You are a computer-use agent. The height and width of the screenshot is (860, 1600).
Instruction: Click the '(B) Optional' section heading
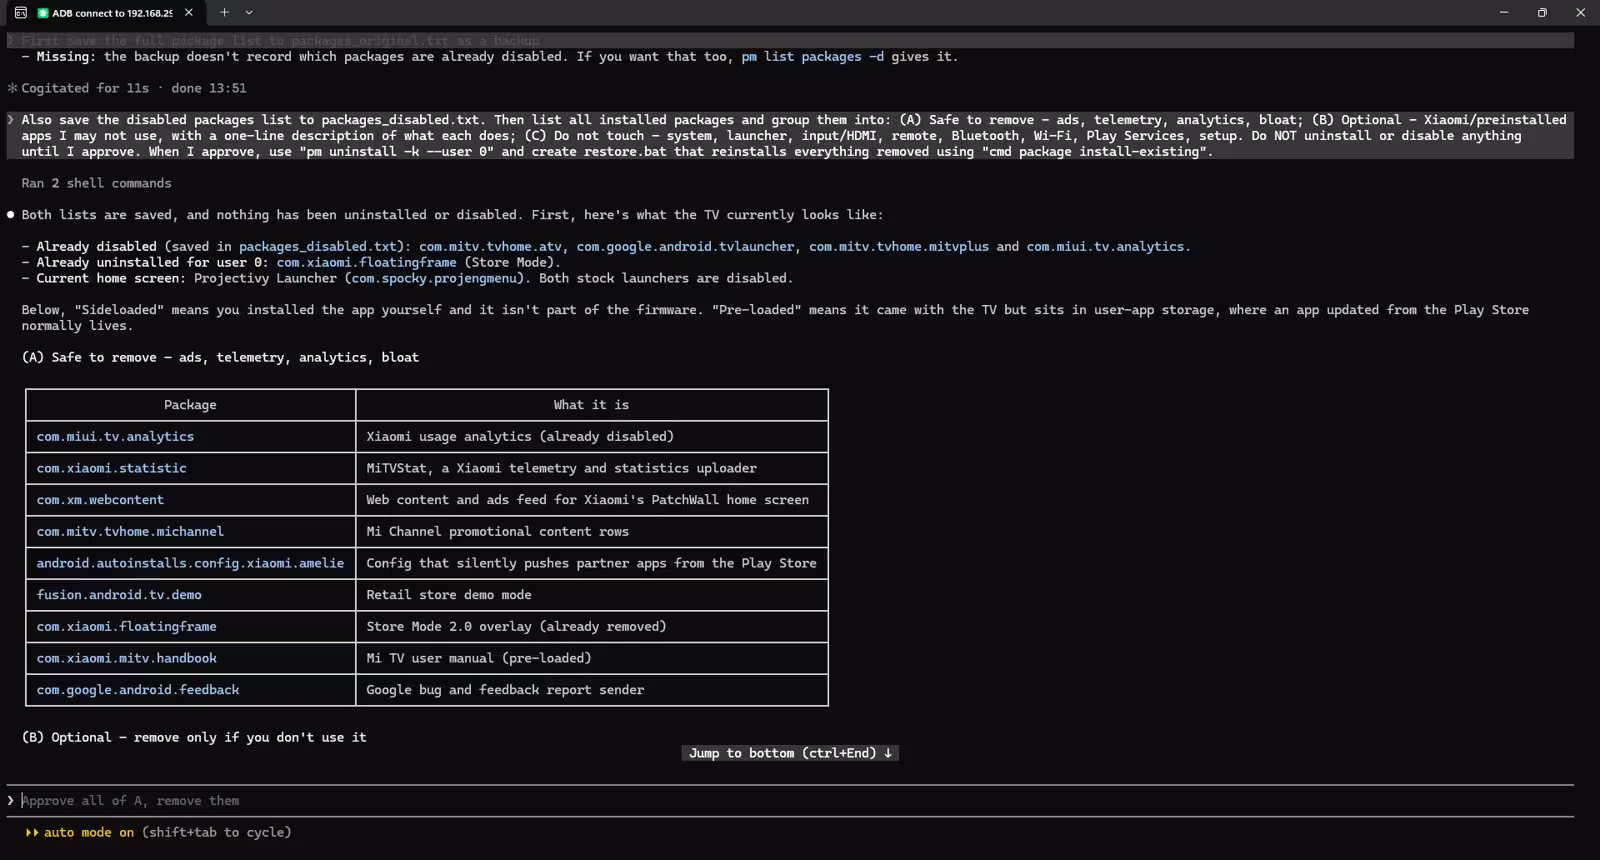pyautogui.click(x=194, y=738)
